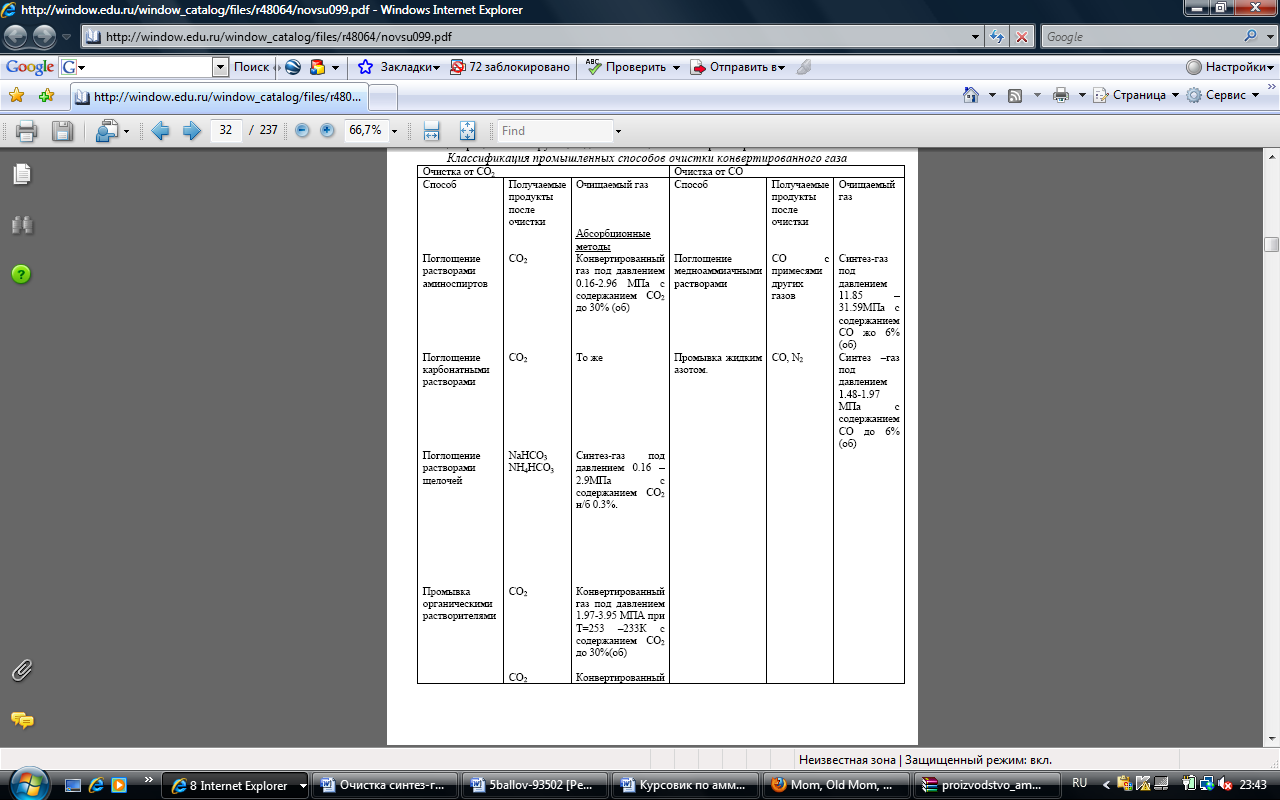This screenshot has width=1280, height=800.
Task: Switch to 5ballov-93502 Word taskbar window
Action: coord(536,785)
